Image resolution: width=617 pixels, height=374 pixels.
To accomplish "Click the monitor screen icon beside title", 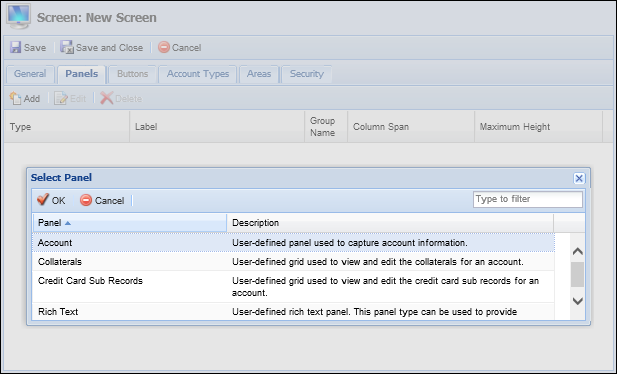I will pos(18,16).
